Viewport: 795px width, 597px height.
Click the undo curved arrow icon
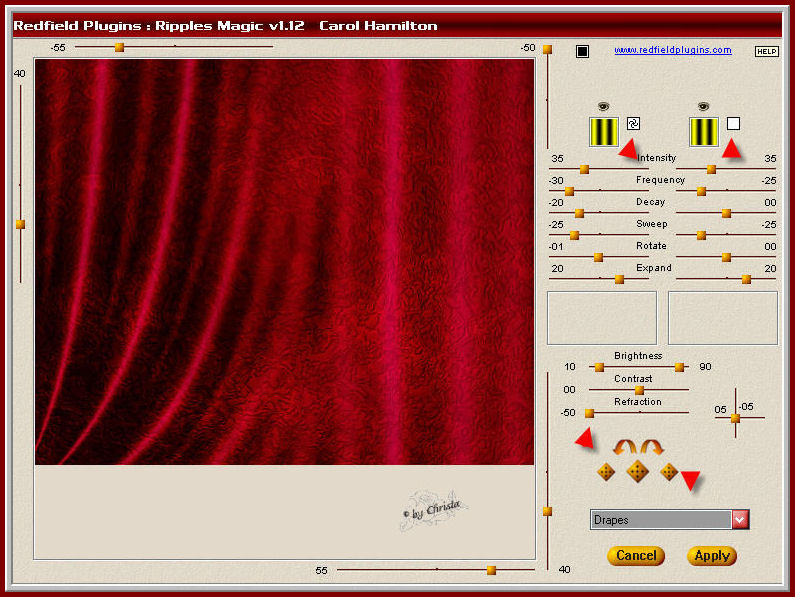625,447
